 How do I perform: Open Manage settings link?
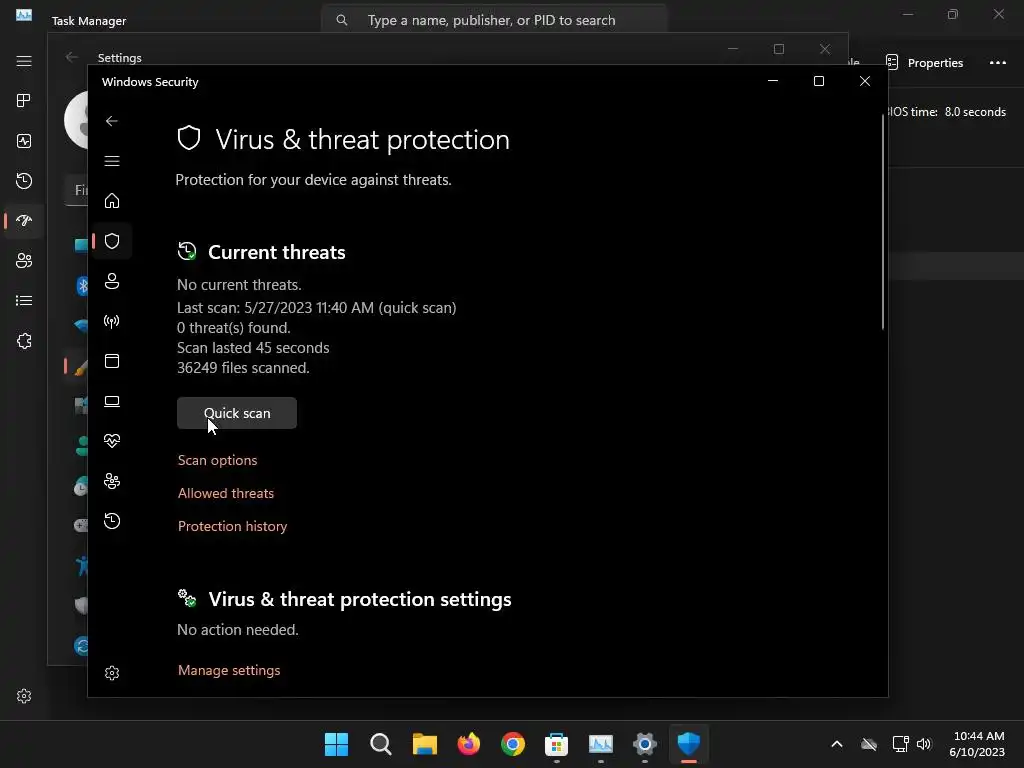(229, 670)
